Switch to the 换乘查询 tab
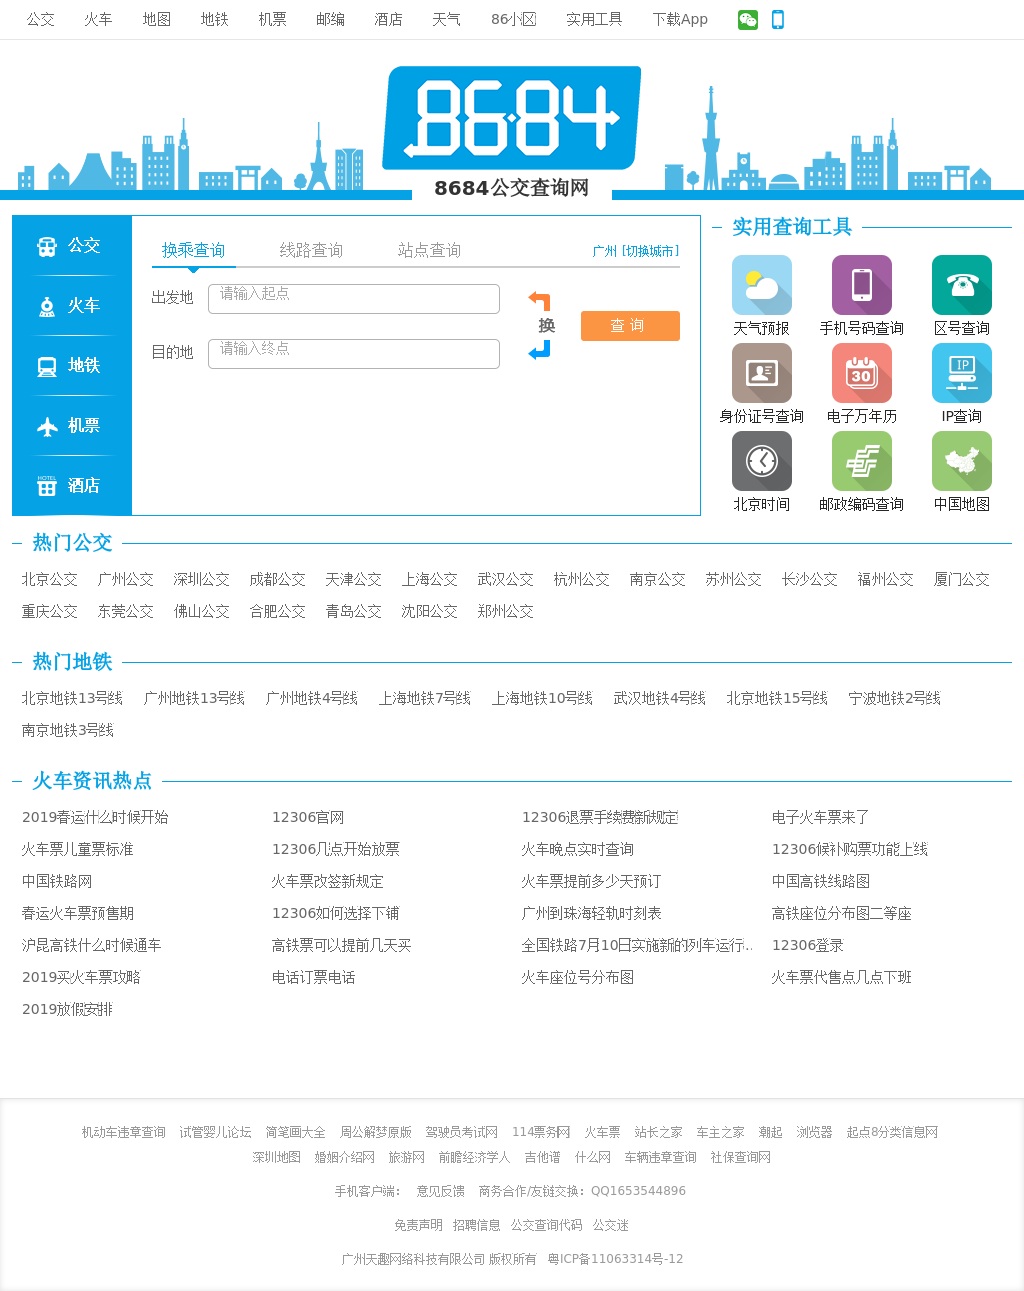Image resolution: width=1024 pixels, height=1291 pixels. [x=194, y=250]
